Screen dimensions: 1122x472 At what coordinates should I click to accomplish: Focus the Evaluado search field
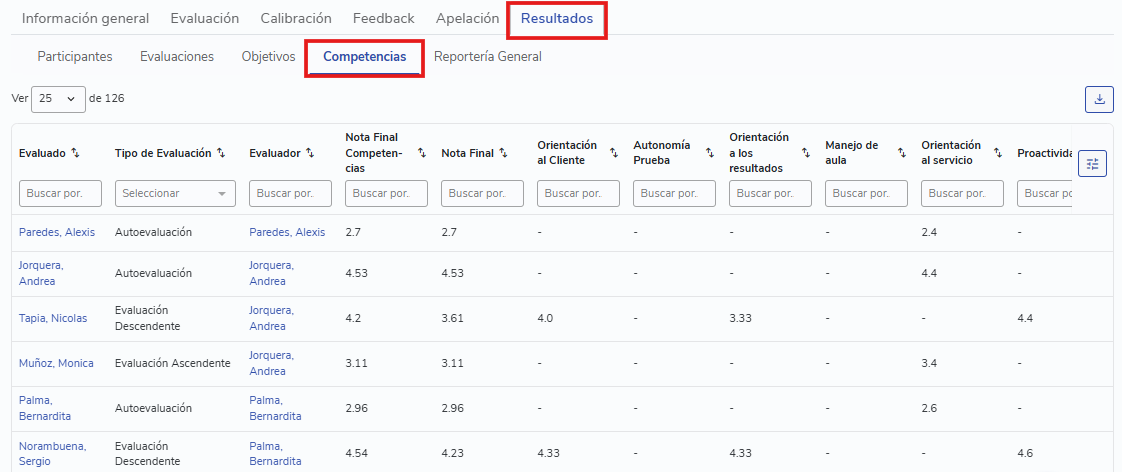tap(60, 193)
